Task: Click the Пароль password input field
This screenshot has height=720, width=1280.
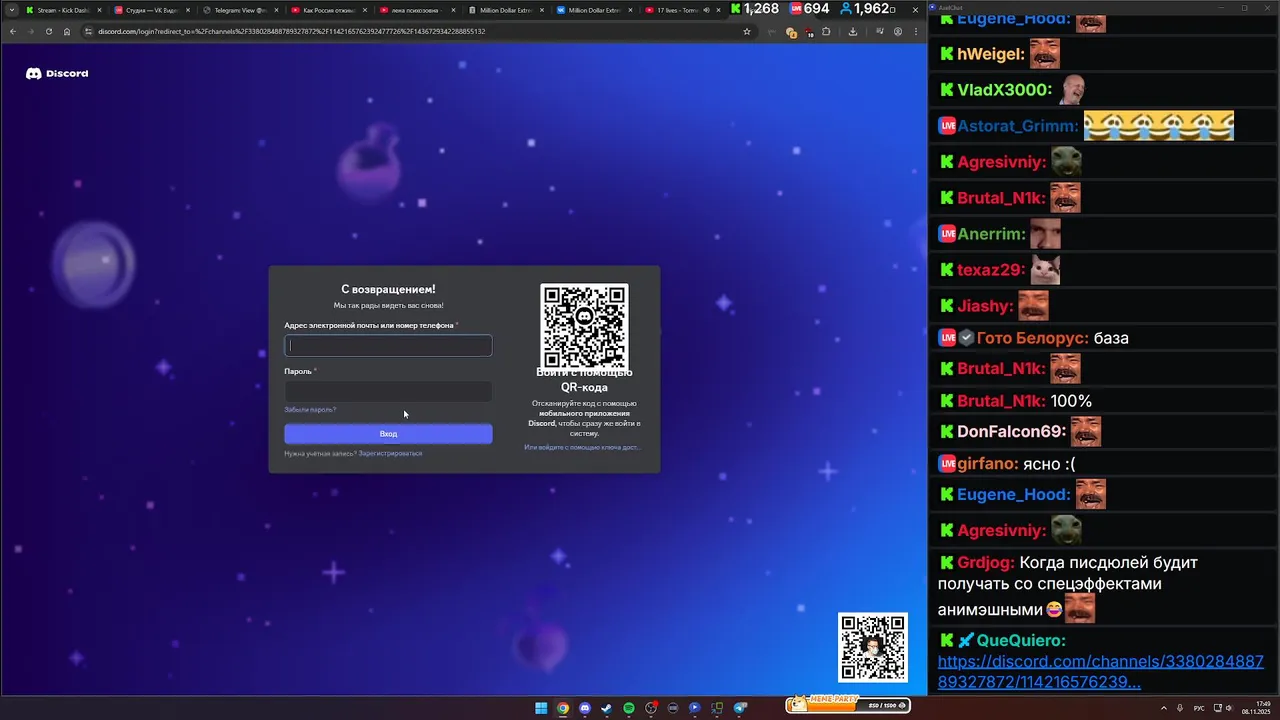Action: (388, 392)
